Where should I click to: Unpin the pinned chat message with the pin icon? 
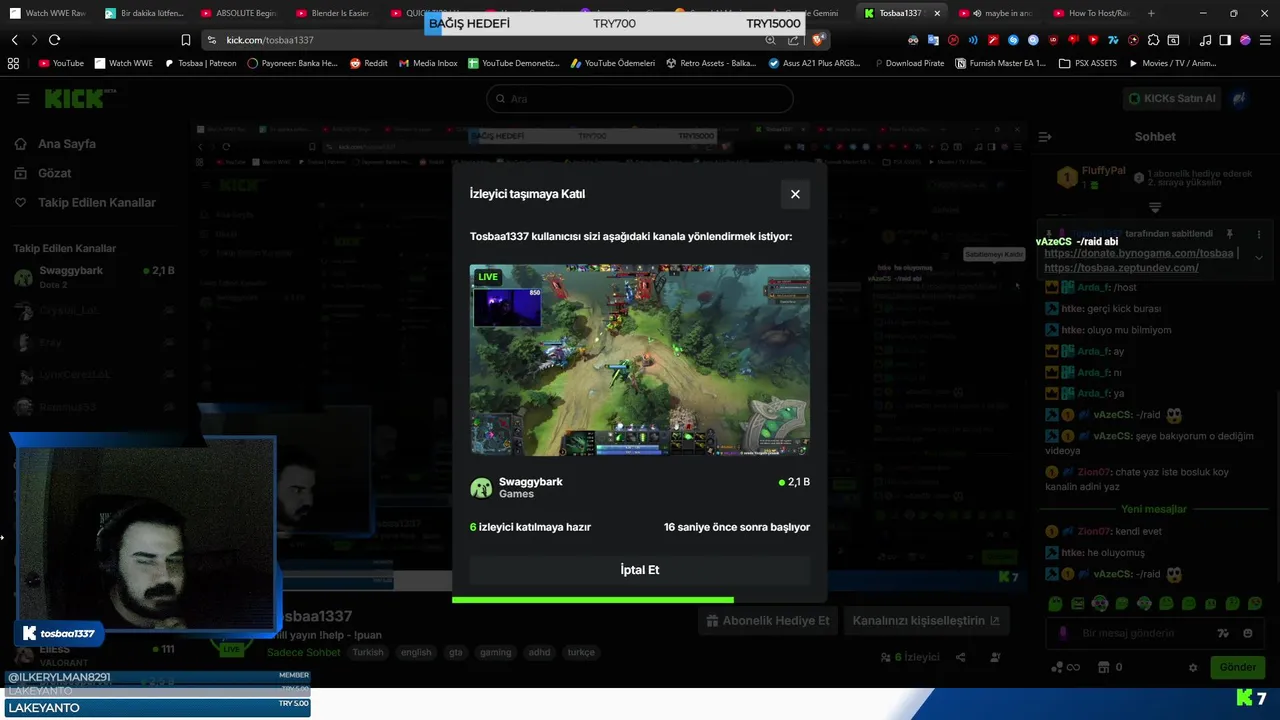click(x=1230, y=234)
